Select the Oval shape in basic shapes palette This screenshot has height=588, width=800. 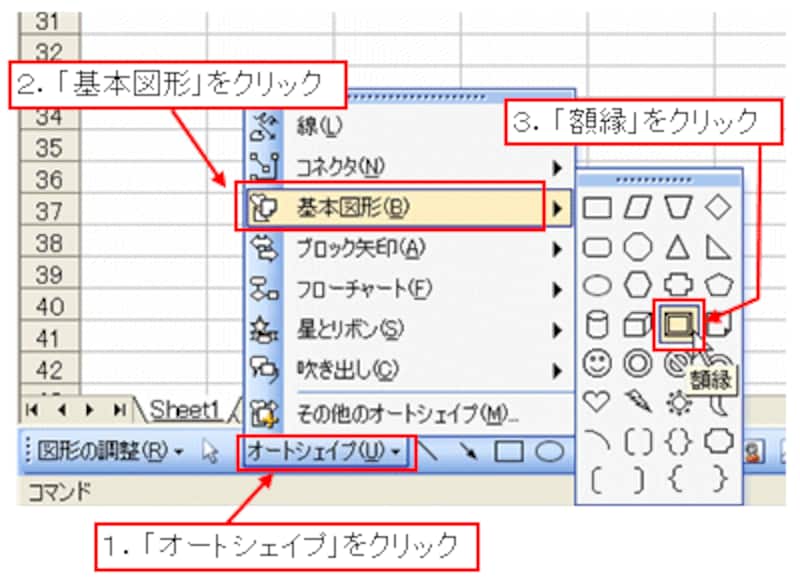[597, 285]
